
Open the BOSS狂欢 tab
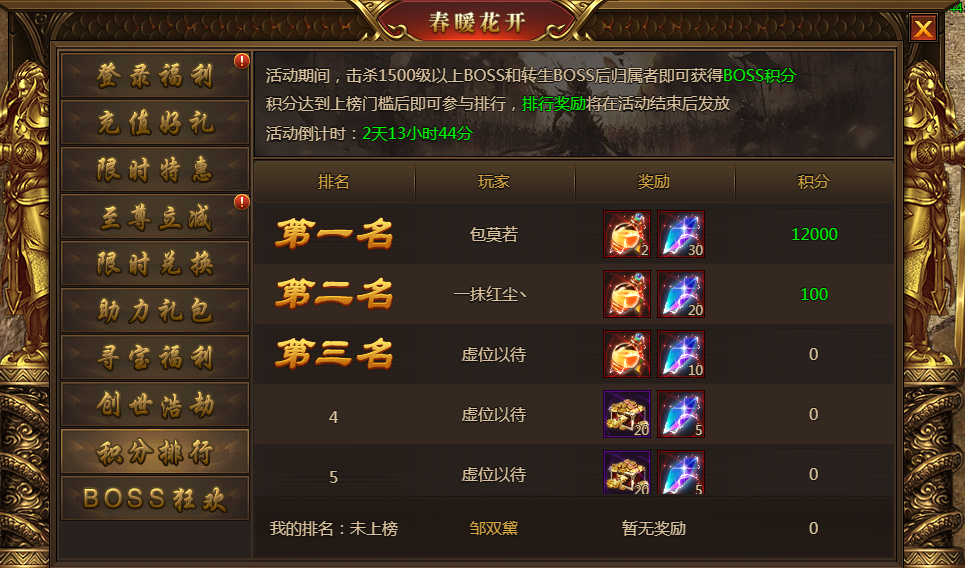point(154,498)
